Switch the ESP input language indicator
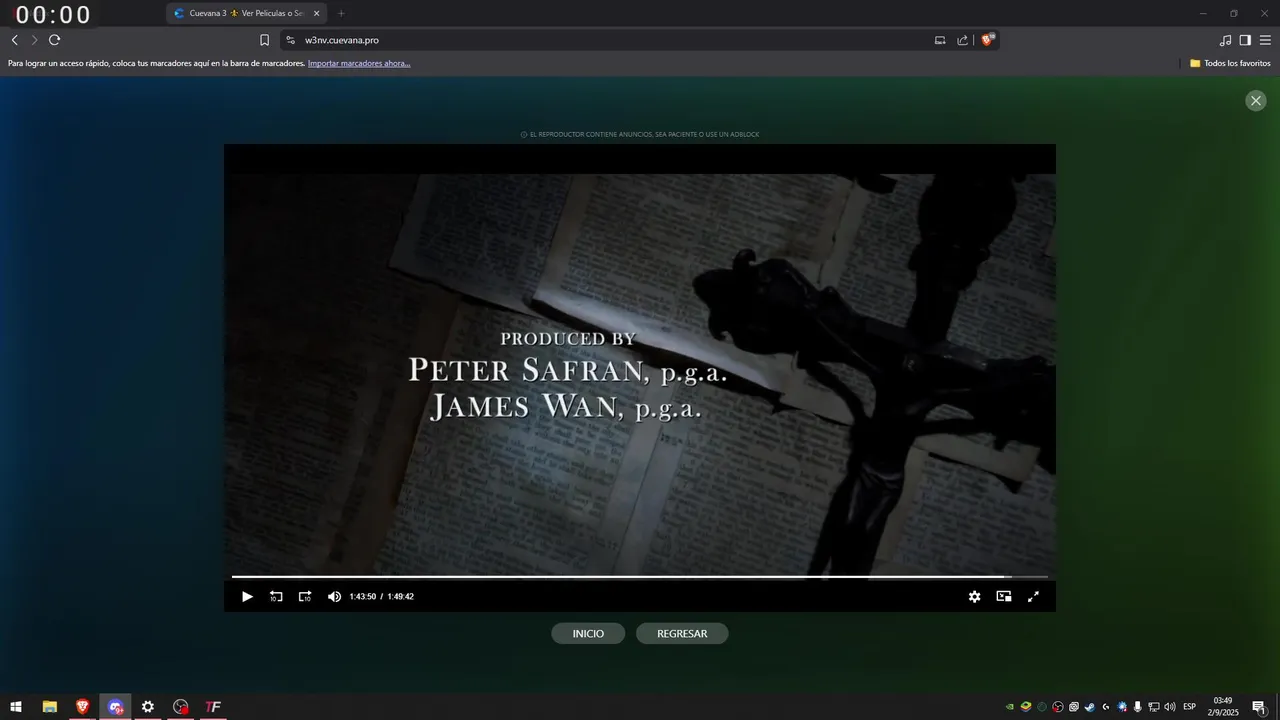 [1190, 707]
